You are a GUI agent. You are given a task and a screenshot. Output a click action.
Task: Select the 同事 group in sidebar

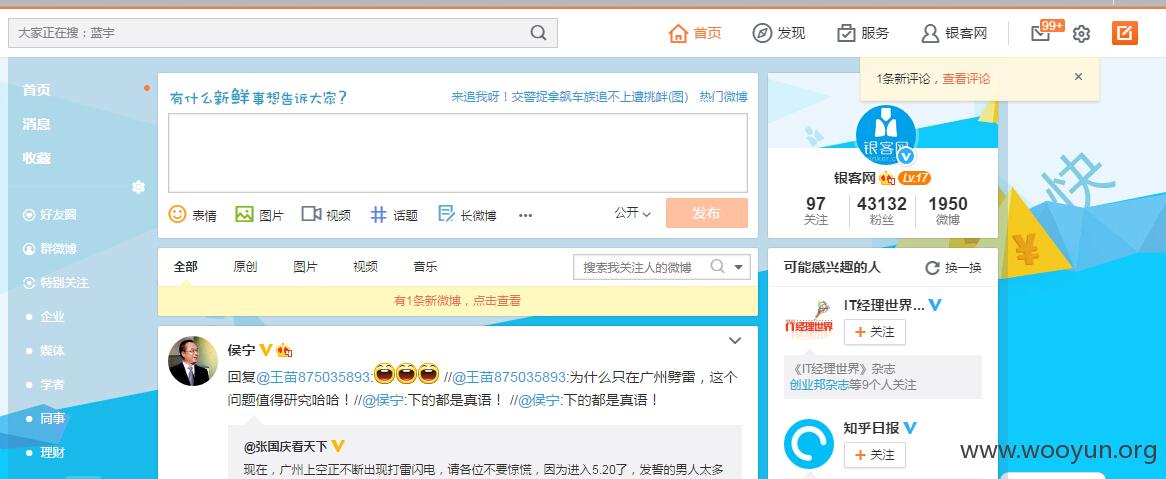(x=52, y=419)
